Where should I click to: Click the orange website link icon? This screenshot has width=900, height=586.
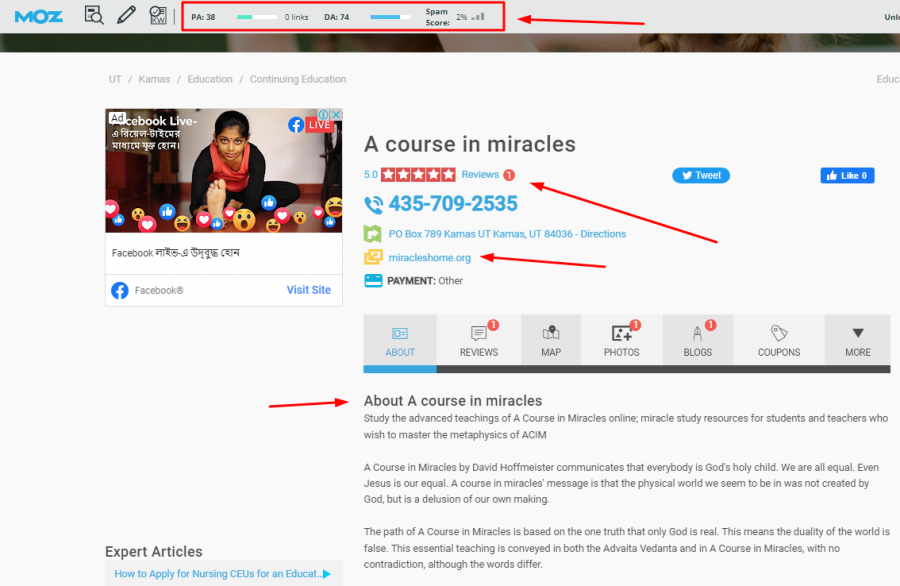(x=373, y=257)
